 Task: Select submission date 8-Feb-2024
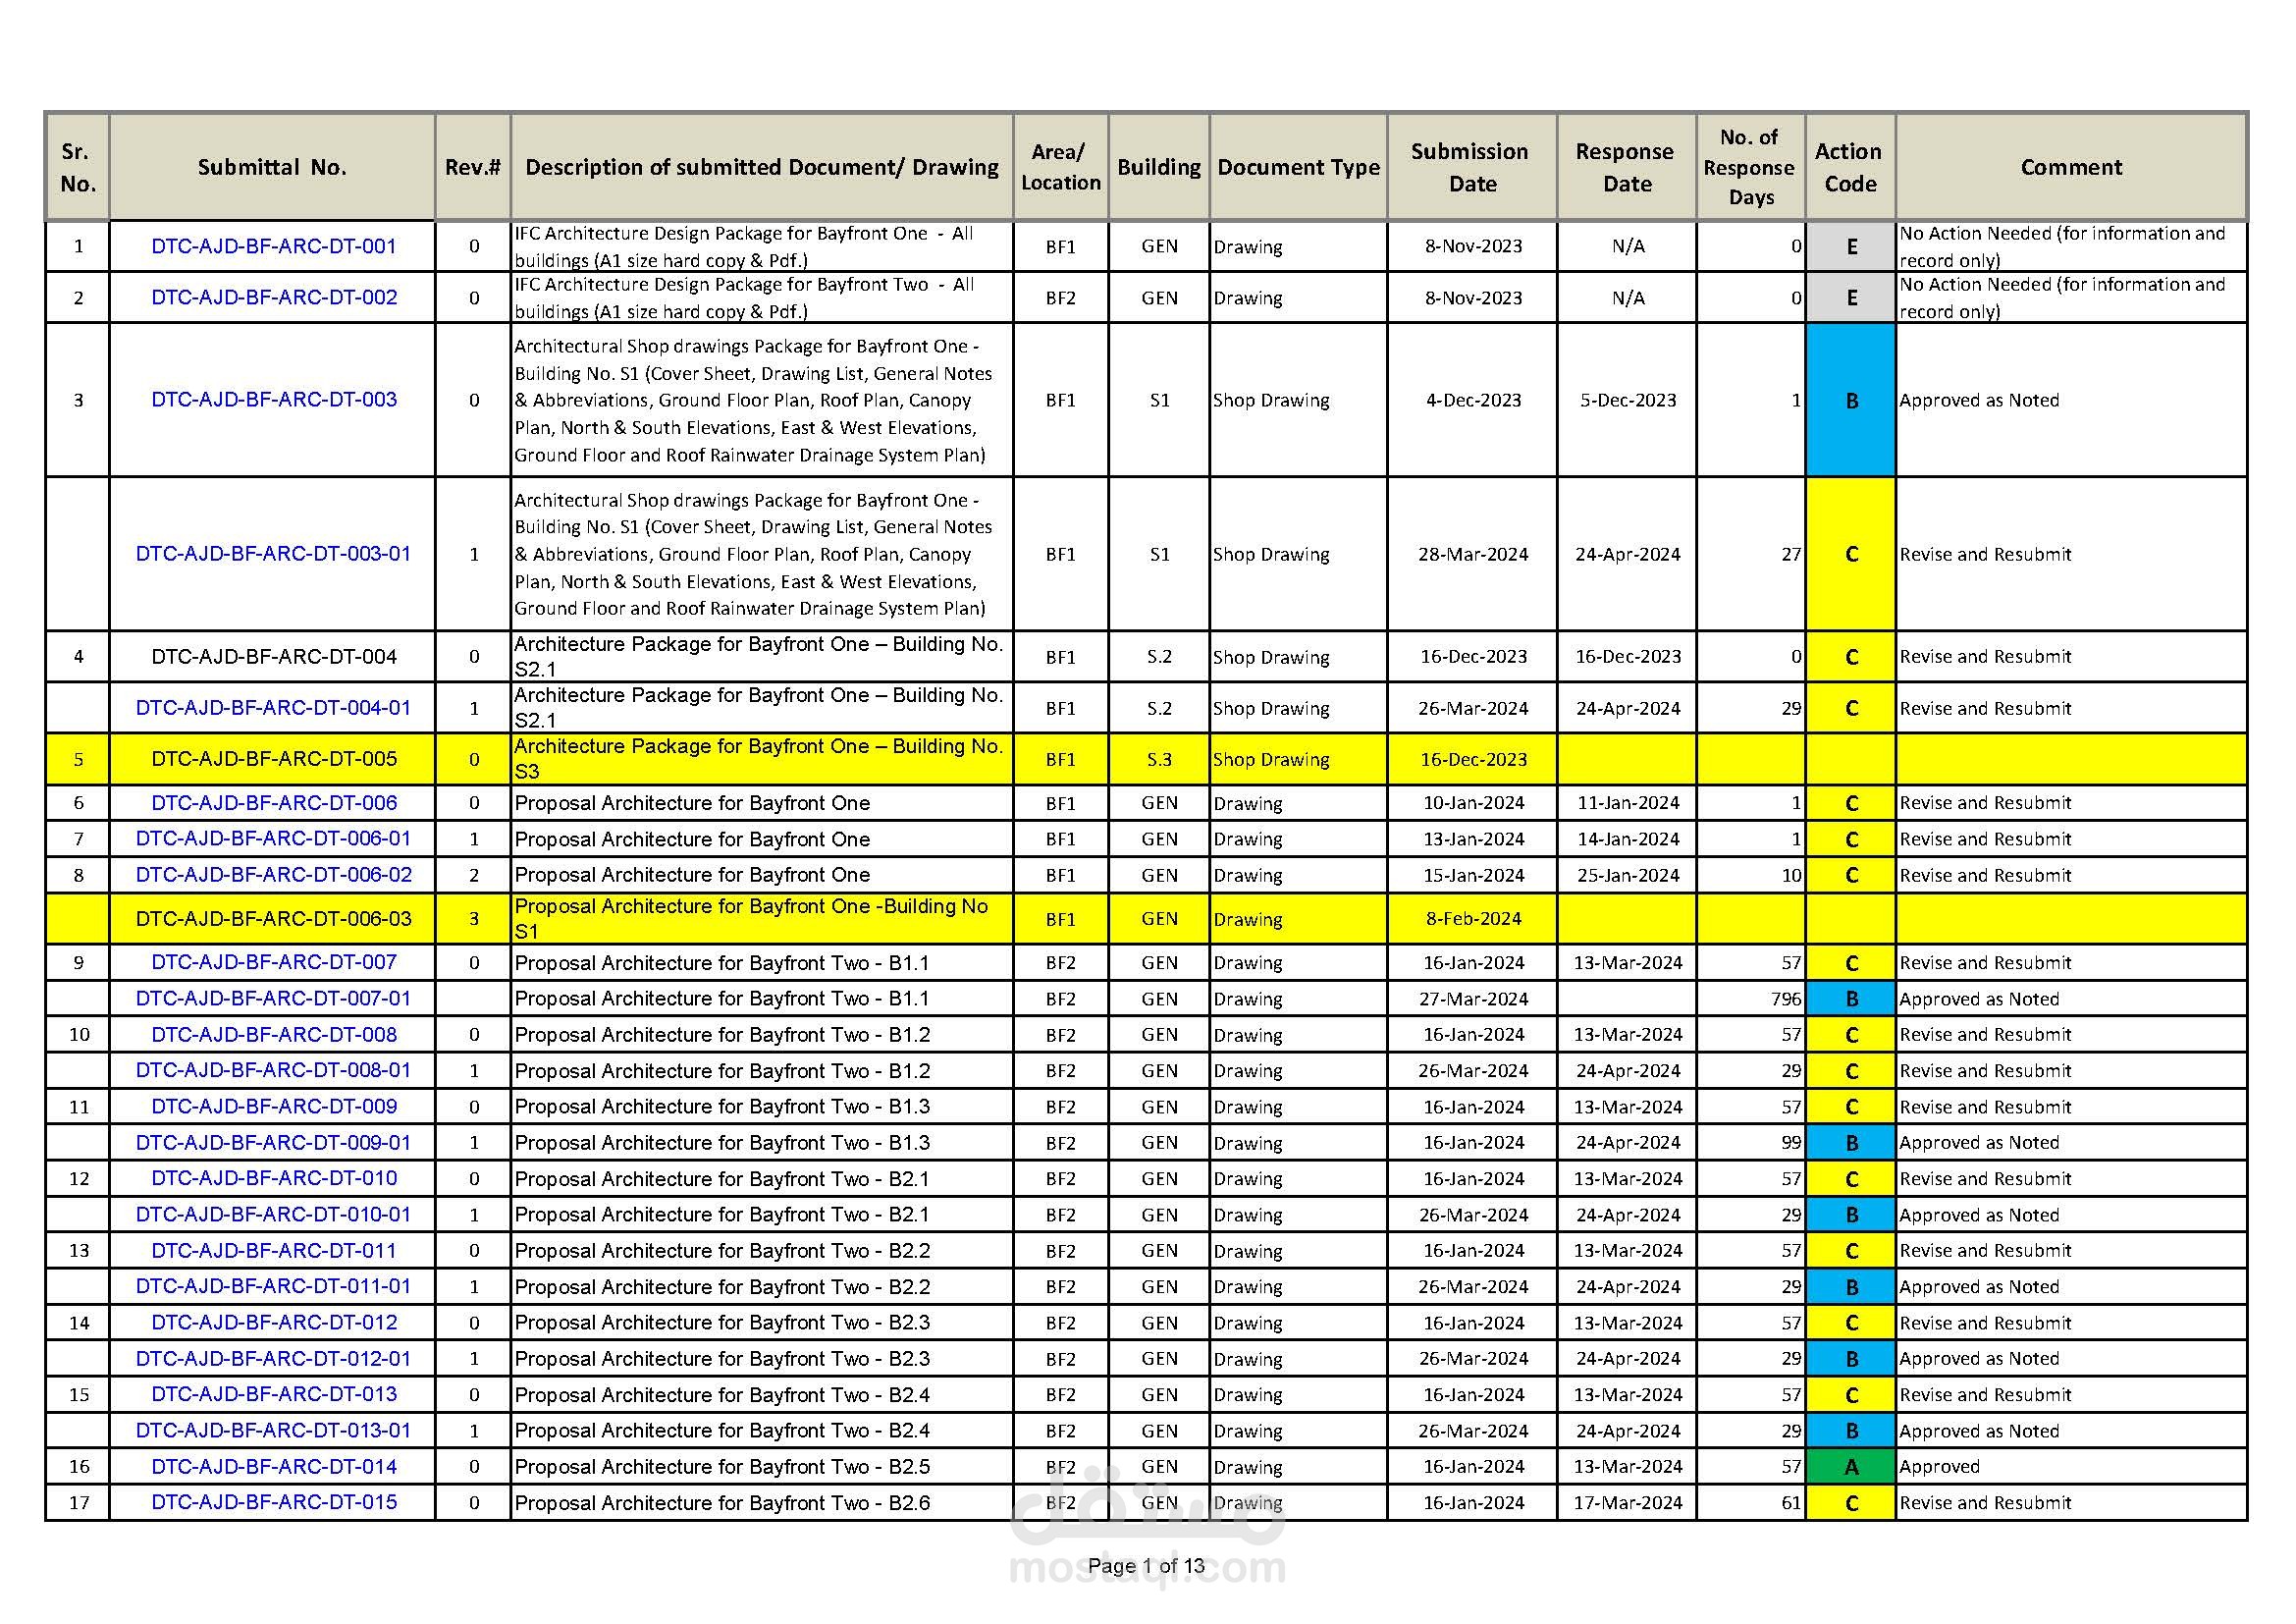1473,919
